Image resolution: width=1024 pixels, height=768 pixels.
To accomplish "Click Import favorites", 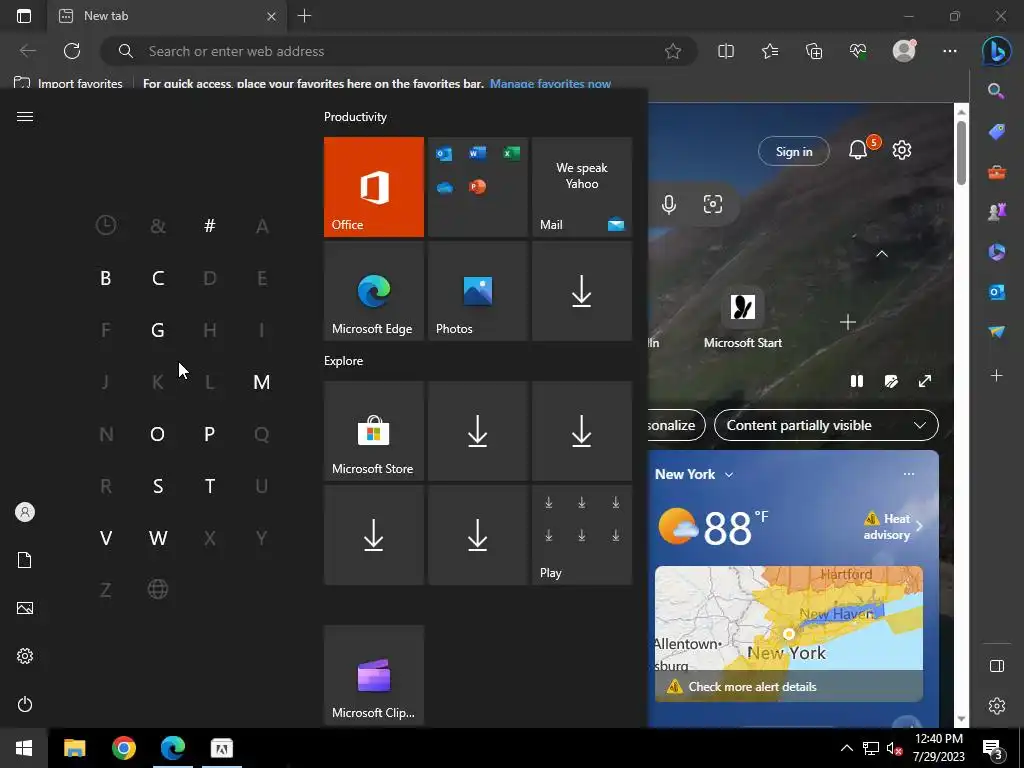I will [x=68, y=84].
